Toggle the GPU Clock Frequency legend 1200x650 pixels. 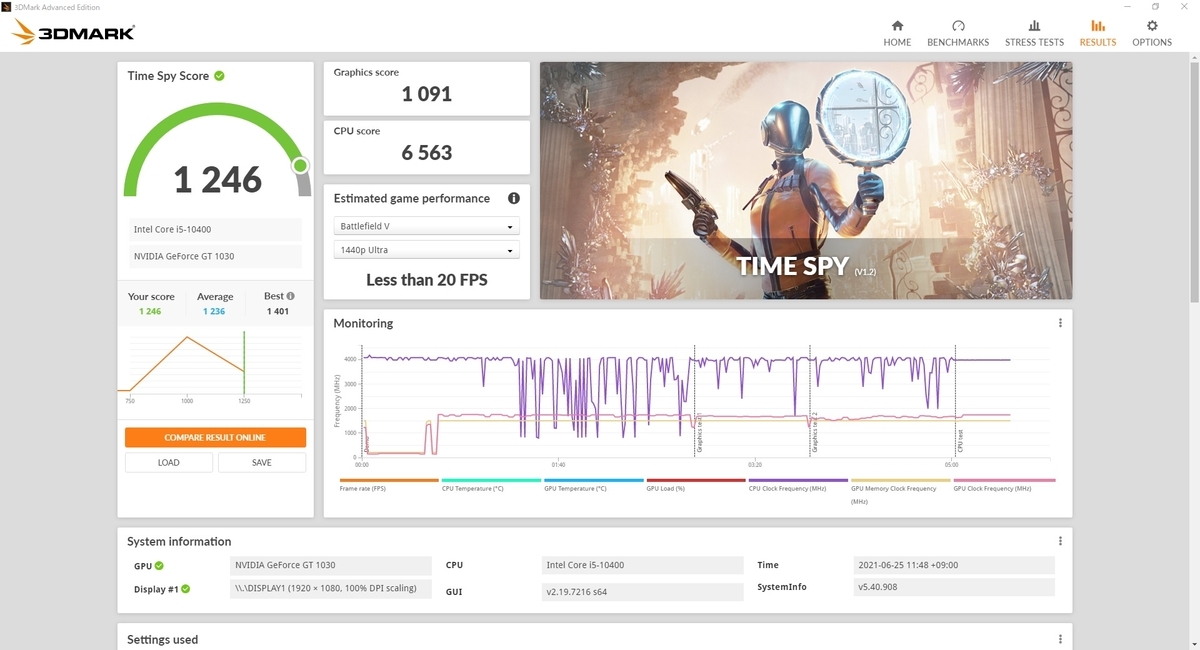(1003, 484)
